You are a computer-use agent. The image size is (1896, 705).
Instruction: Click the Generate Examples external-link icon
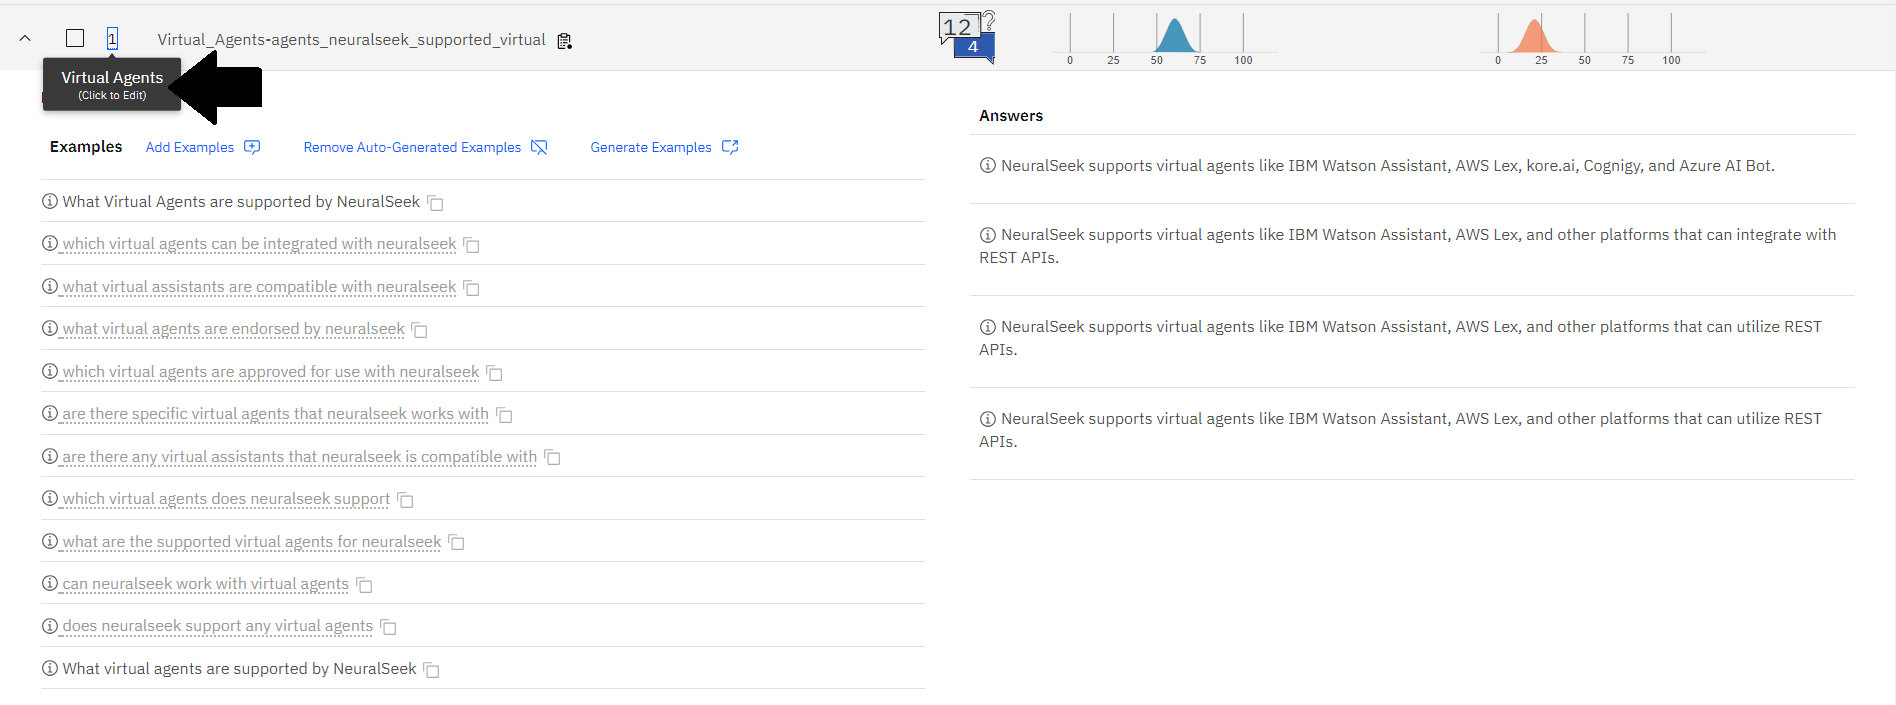[730, 147]
